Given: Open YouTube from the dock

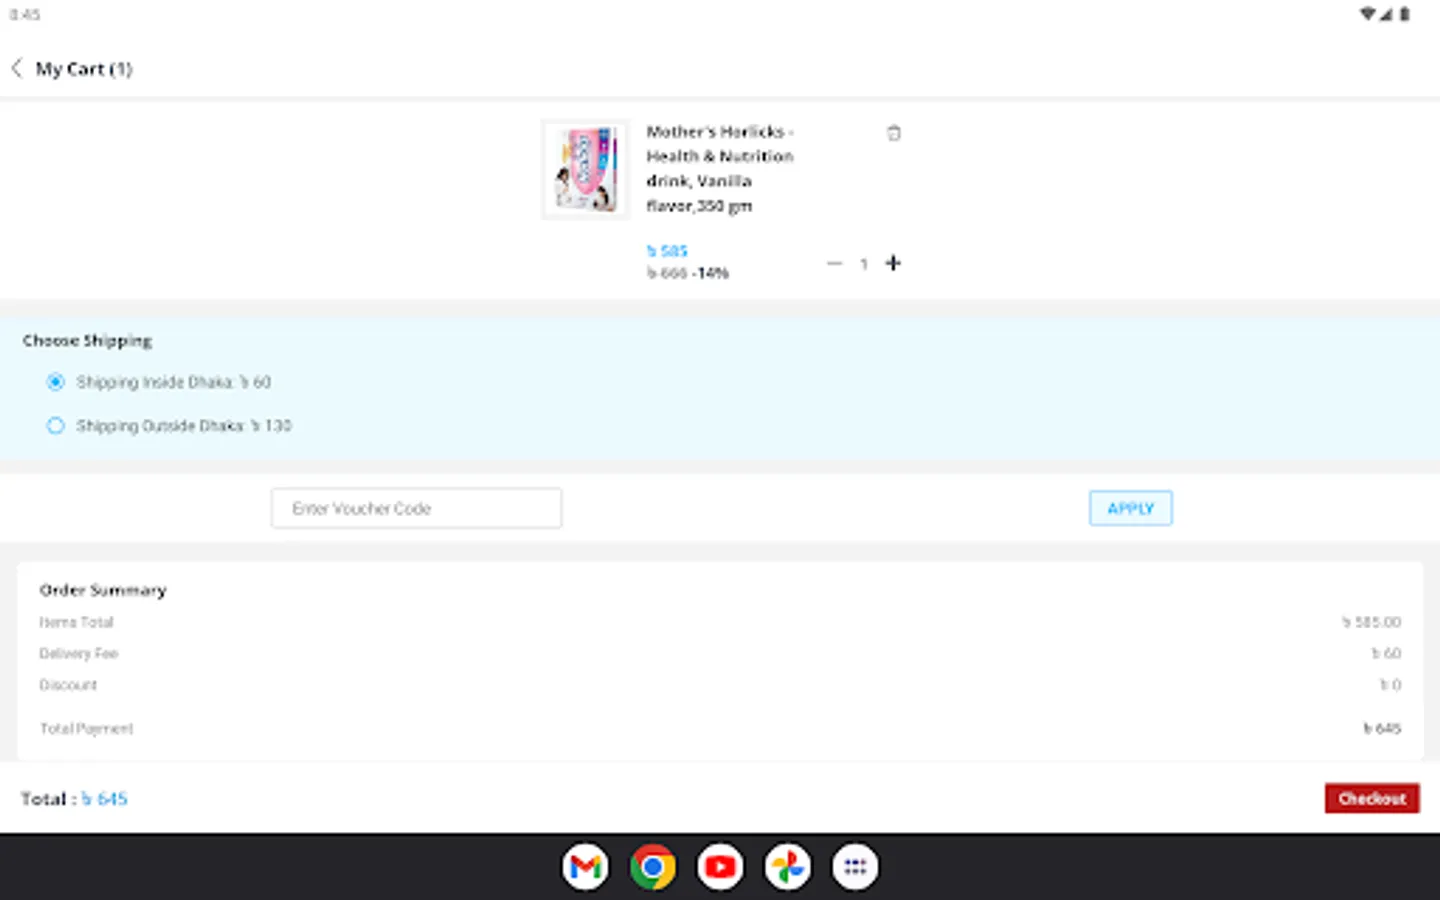Looking at the screenshot, I should [720, 867].
